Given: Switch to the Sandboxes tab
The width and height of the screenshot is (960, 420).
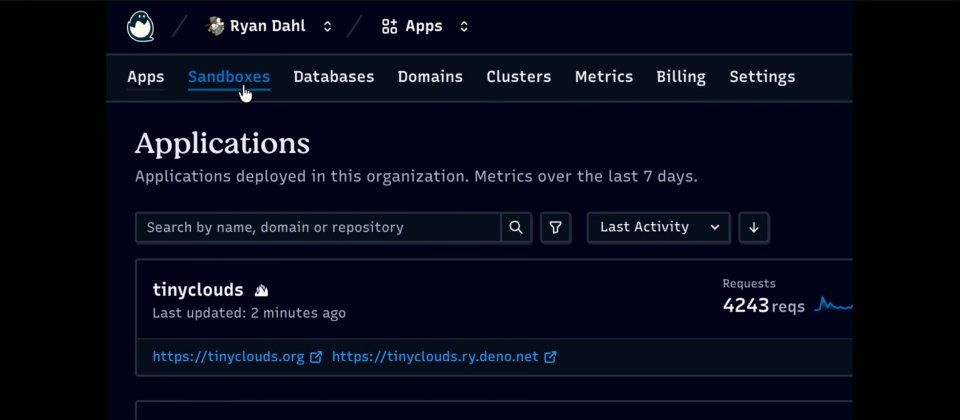Looking at the screenshot, I should click(x=228, y=76).
